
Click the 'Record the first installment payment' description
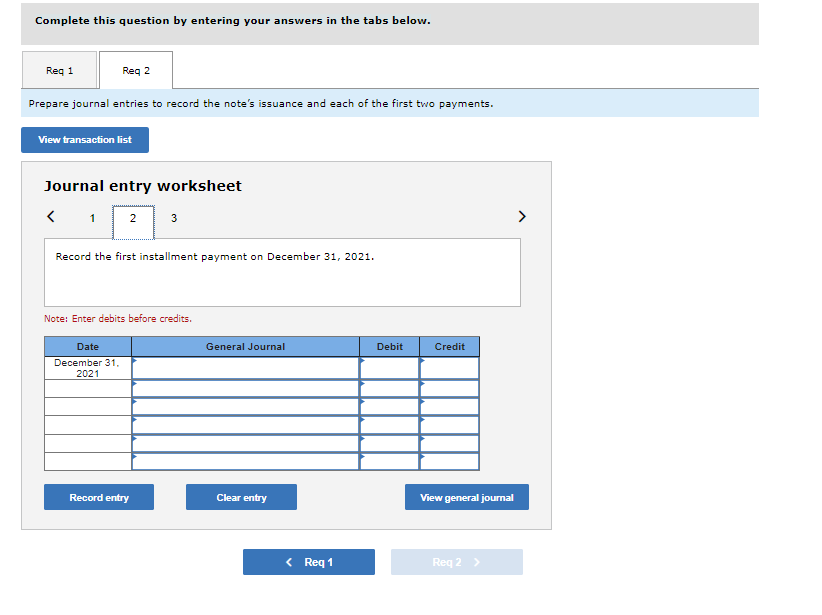pos(214,256)
